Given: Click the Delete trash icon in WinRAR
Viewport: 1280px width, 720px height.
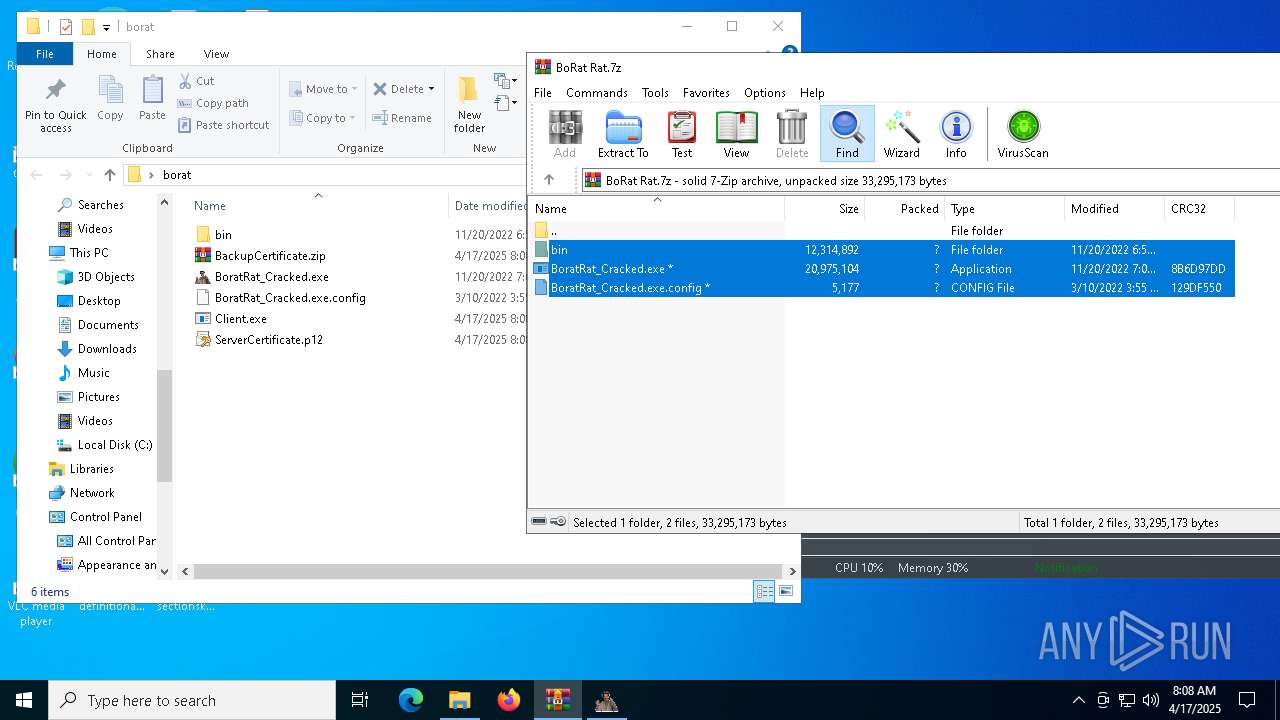Looking at the screenshot, I should (x=792, y=134).
